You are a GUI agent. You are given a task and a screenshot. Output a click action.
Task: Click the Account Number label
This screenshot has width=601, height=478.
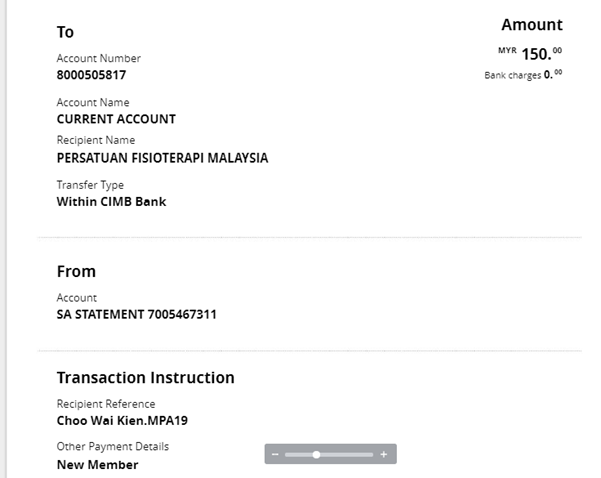tap(98, 59)
